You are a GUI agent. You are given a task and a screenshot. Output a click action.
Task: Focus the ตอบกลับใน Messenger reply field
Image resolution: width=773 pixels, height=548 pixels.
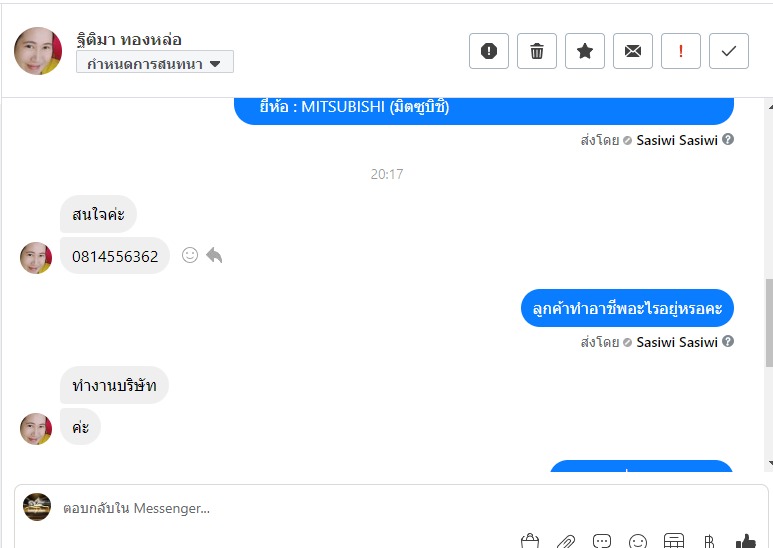point(389,508)
